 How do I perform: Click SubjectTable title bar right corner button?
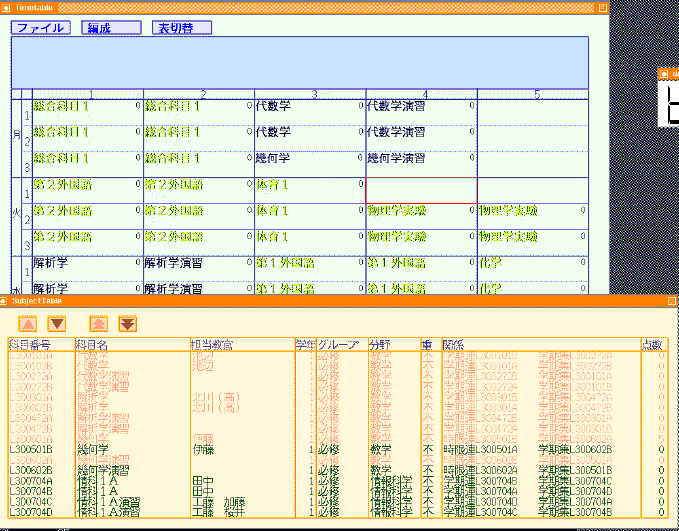tap(672, 301)
